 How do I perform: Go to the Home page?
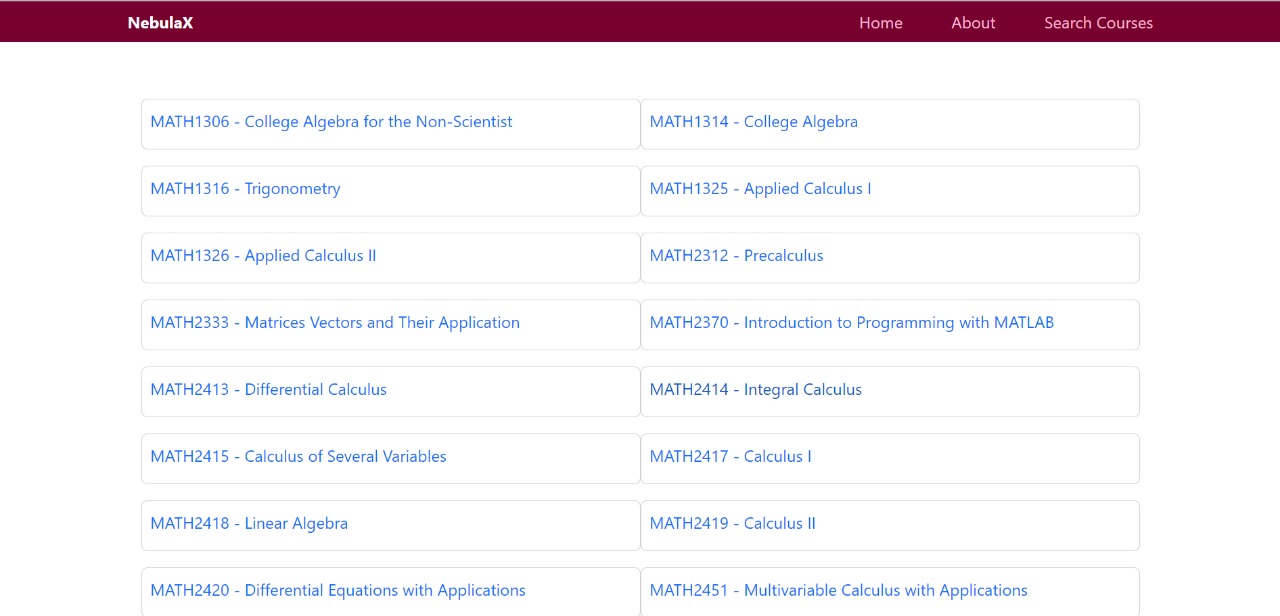pos(881,23)
